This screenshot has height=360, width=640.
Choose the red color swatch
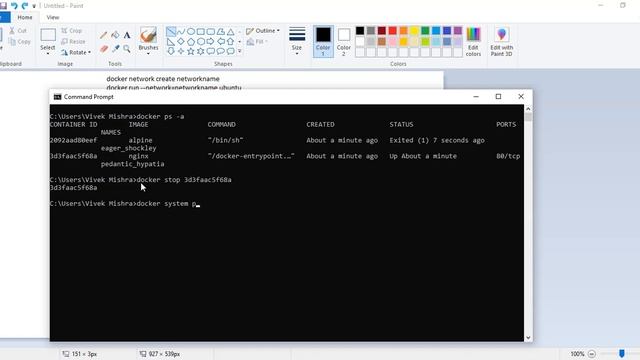coord(393,31)
